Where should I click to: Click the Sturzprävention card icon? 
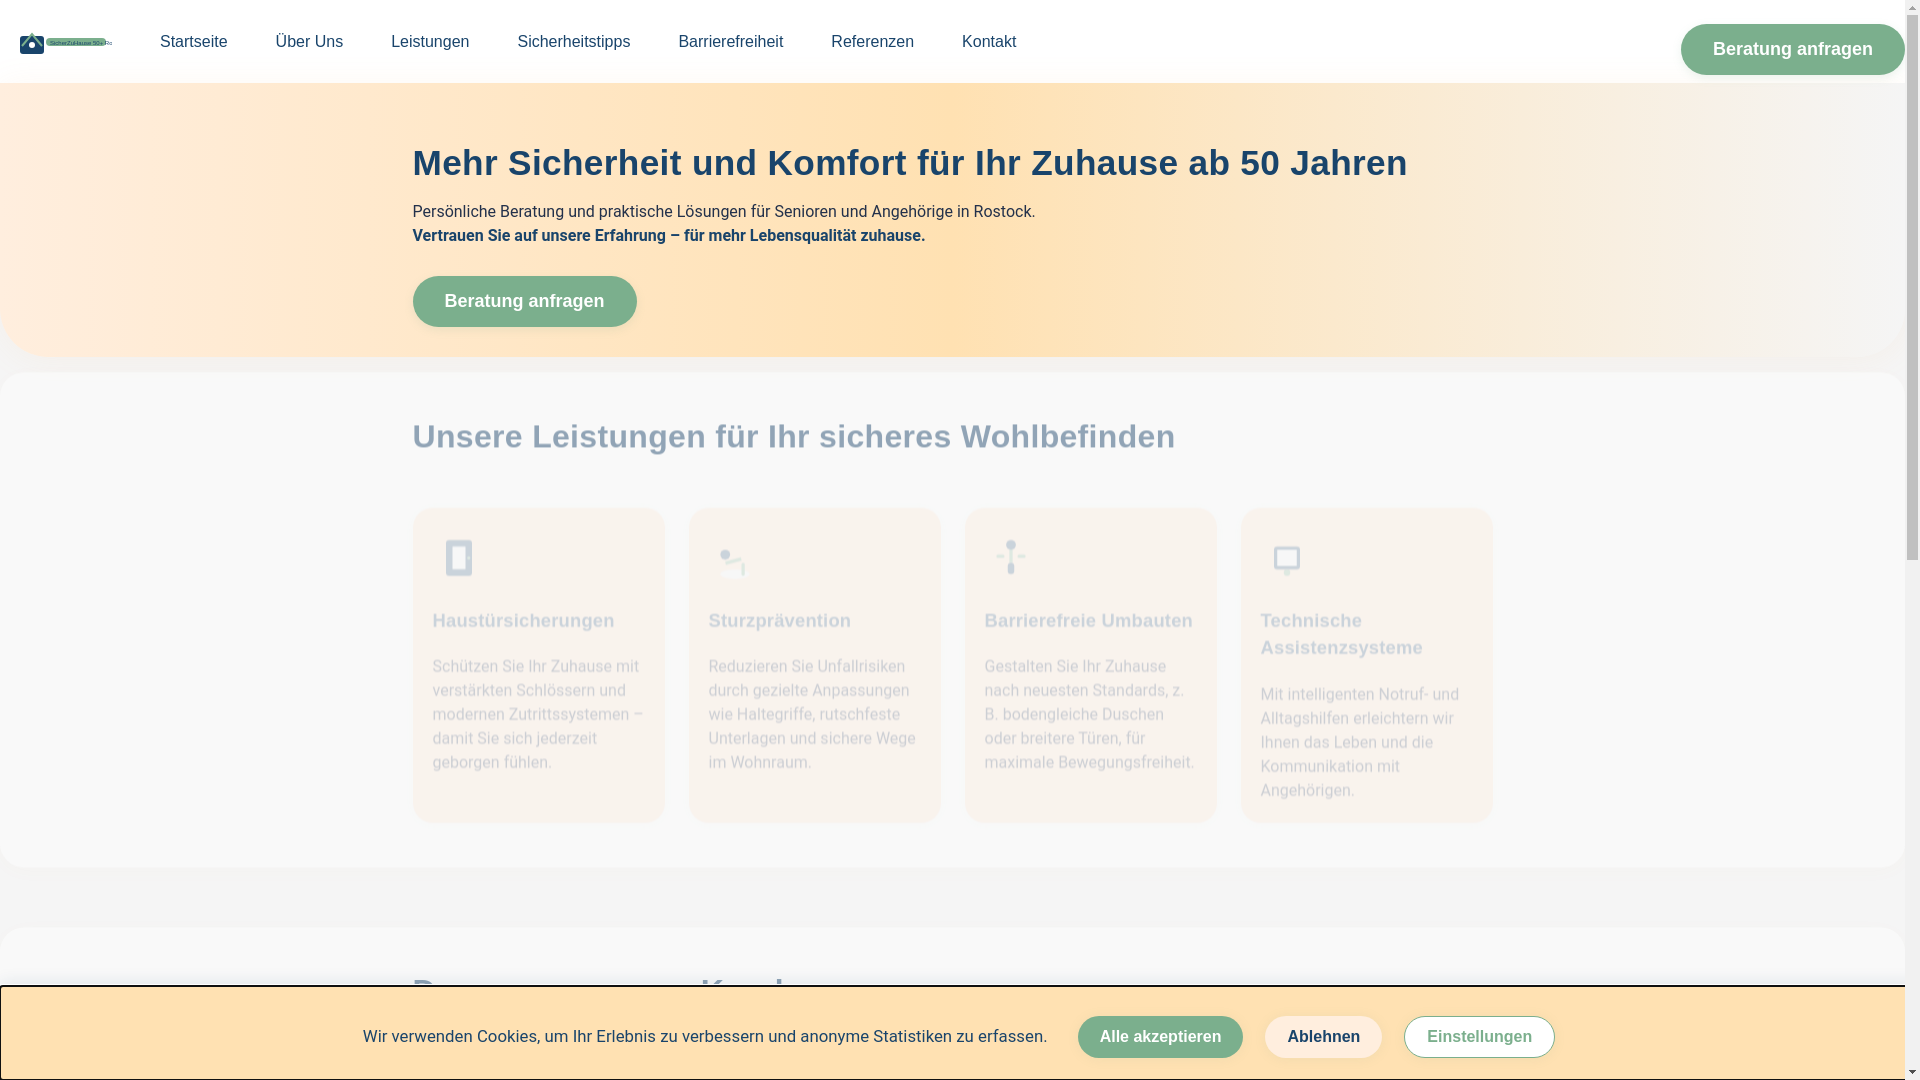click(733, 562)
